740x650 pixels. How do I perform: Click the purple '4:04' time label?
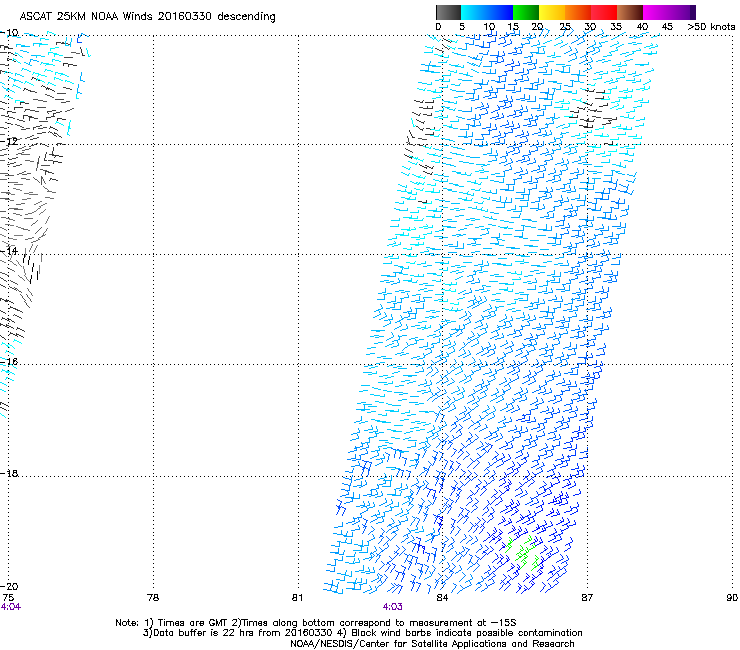[x=11, y=607]
